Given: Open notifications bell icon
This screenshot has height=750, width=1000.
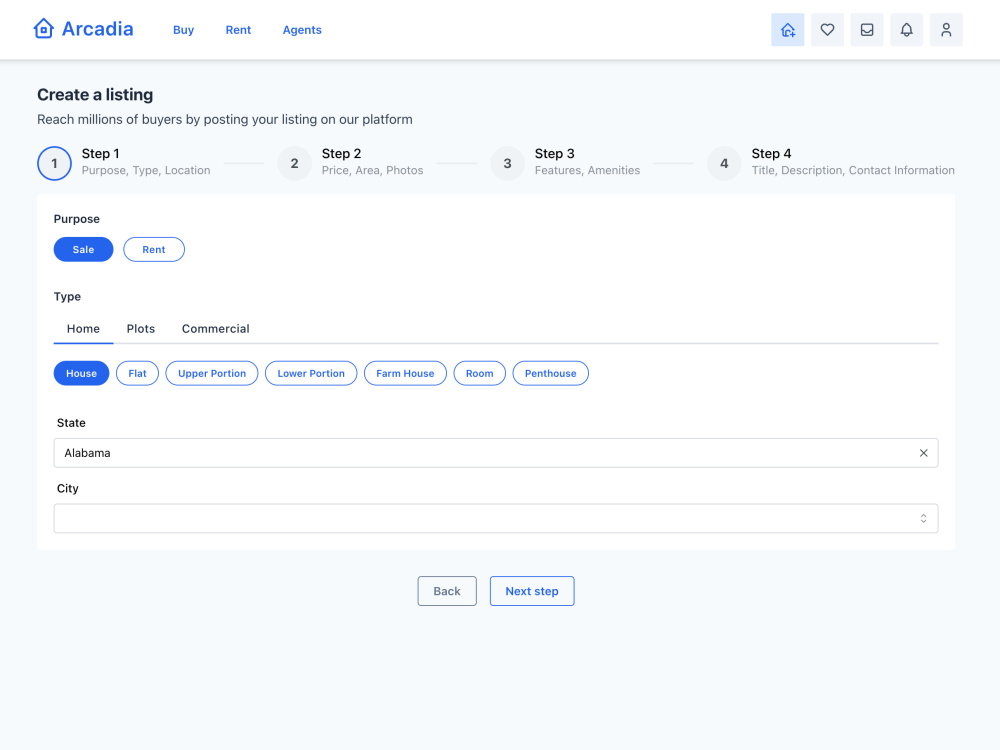Looking at the screenshot, I should coord(906,30).
